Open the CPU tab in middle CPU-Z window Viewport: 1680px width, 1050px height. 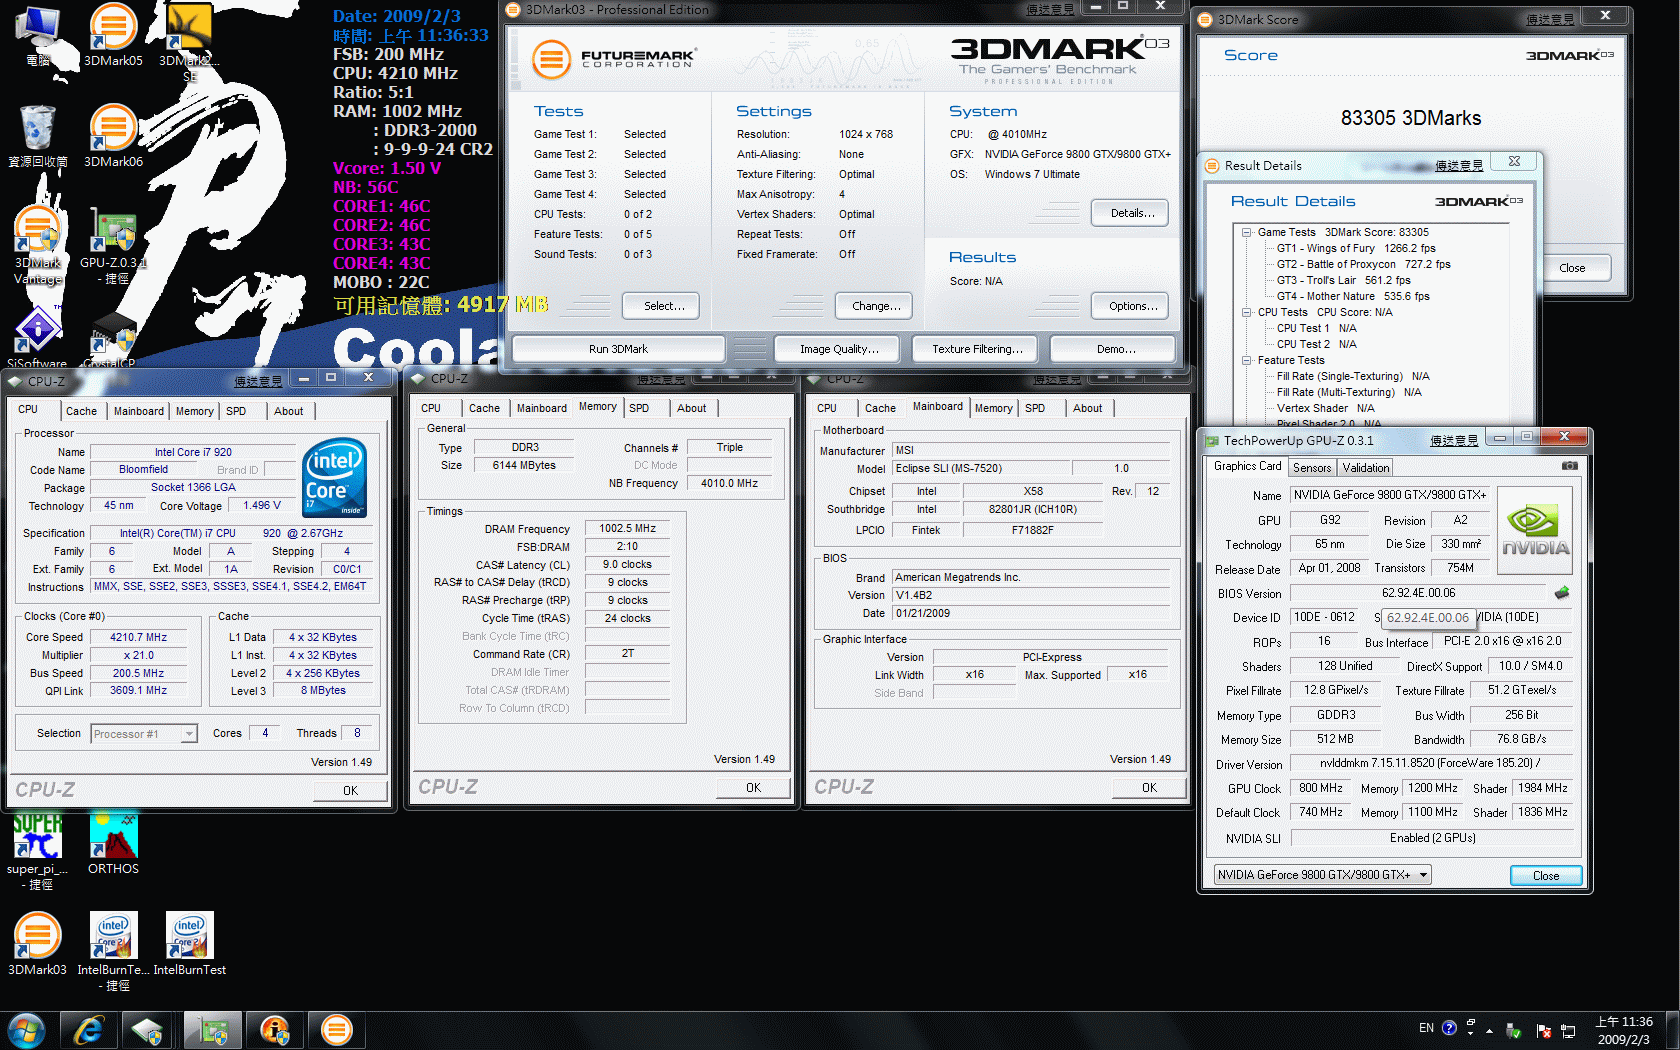click(431, 408)
